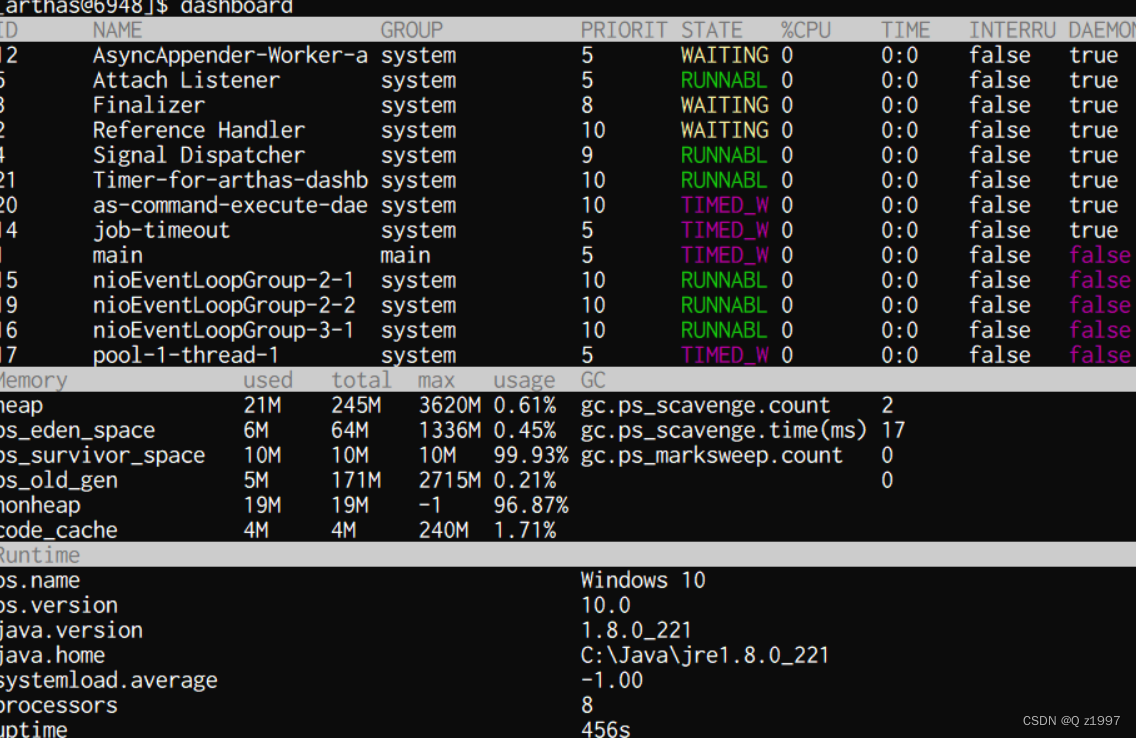This screenshot has width=1136, height=738.
Task: Click the Reference Handler thread name
Action: (199, 130)
